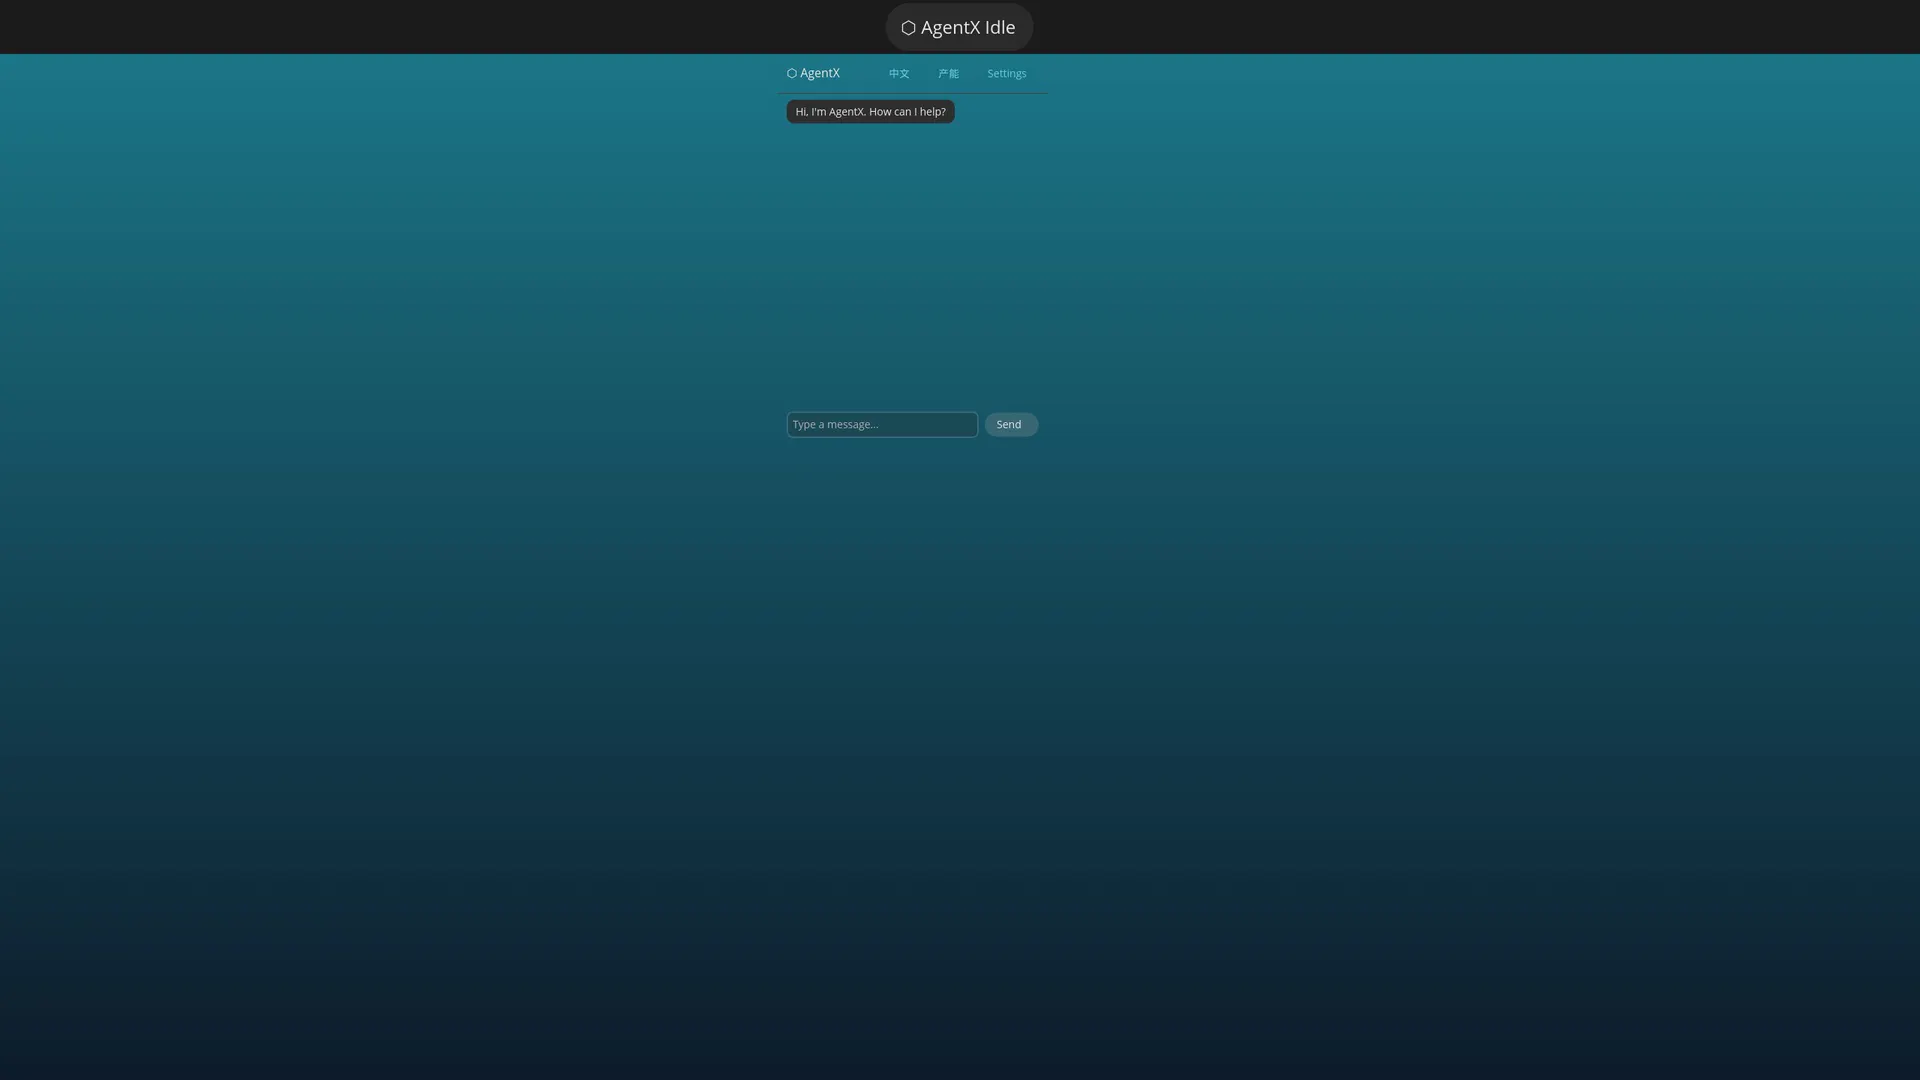Click the AgentX logo in chat header

click(x=813, y=73)
